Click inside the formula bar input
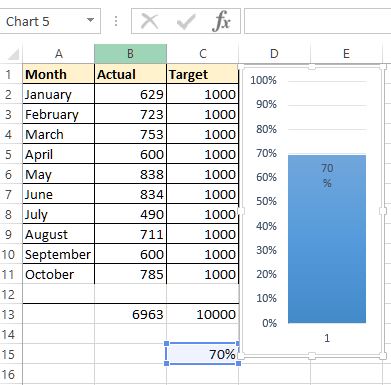The width and height of the screenshot is (391, 385). pyautogui.click(x=317, y=21)
